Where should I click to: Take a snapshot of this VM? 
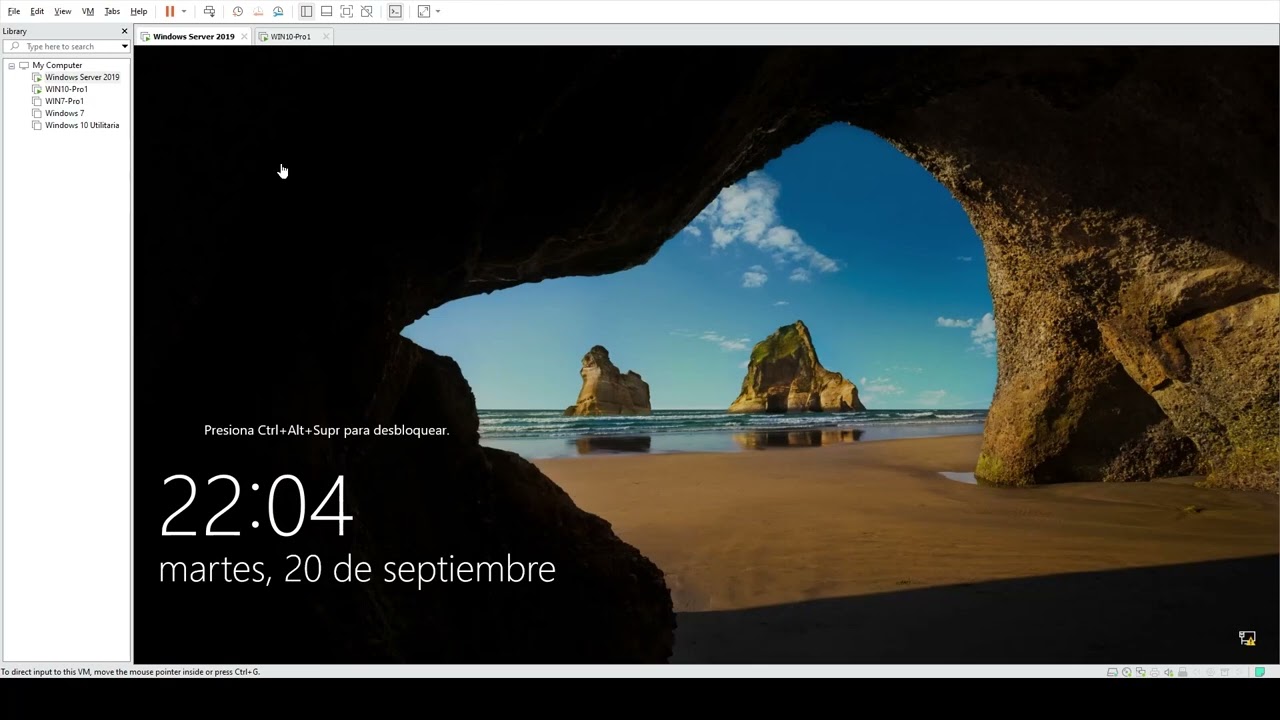(x=237, y=11)
